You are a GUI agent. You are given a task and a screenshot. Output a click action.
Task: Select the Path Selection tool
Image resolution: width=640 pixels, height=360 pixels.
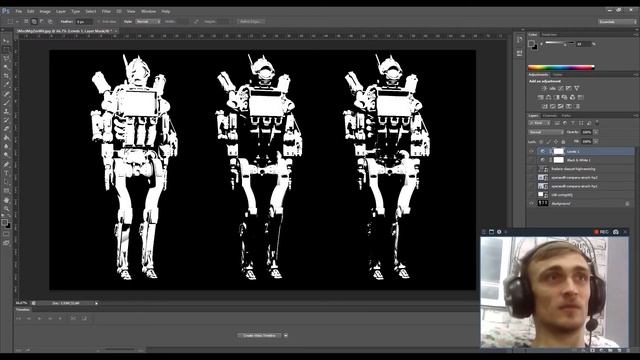(6, 182)
